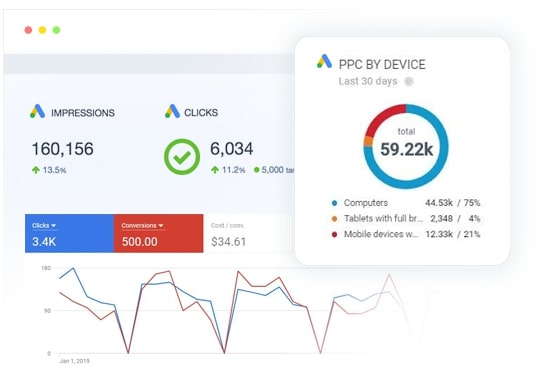
Task: Open the Last 30 days date range
Action: click(368, 81)
